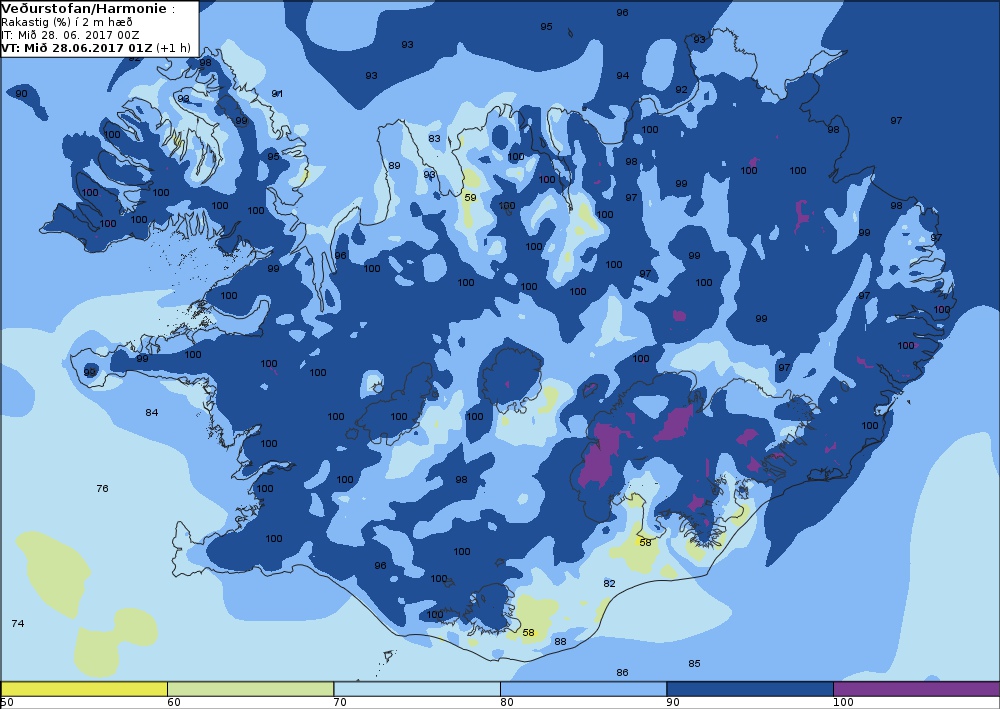Click the yellow 50–60 legend color band
This screenshot has width=1000, height=709.
click(x=84, y=689)
